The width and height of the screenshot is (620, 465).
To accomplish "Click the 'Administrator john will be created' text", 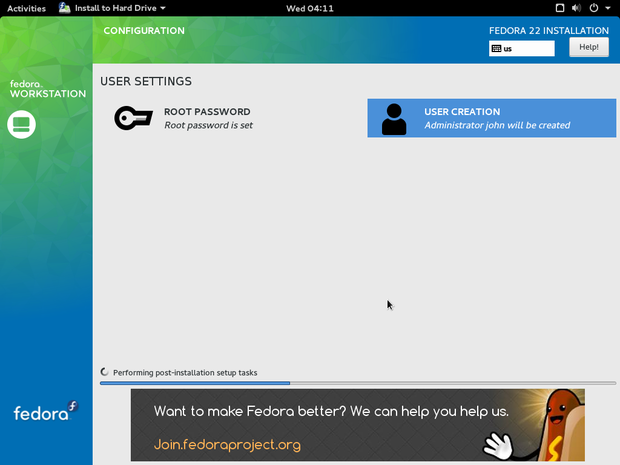I will click(x=497, y=125).
